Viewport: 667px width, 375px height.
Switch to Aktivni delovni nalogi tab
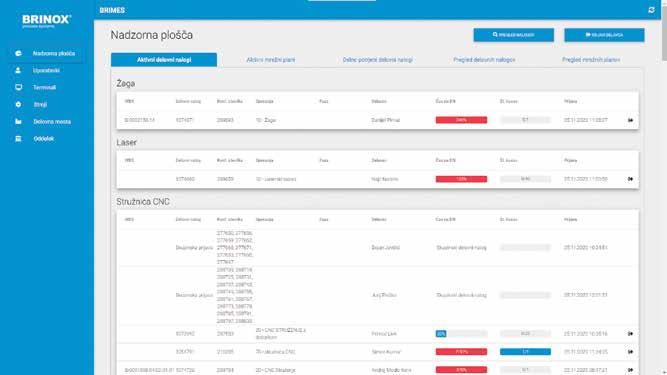[x=164, y=60]
